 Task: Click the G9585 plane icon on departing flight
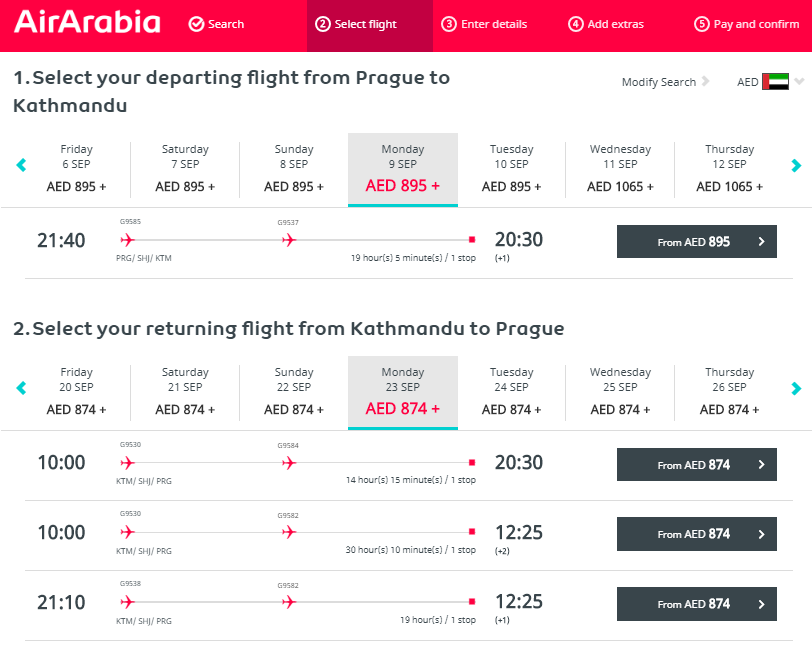coord(127,240)
